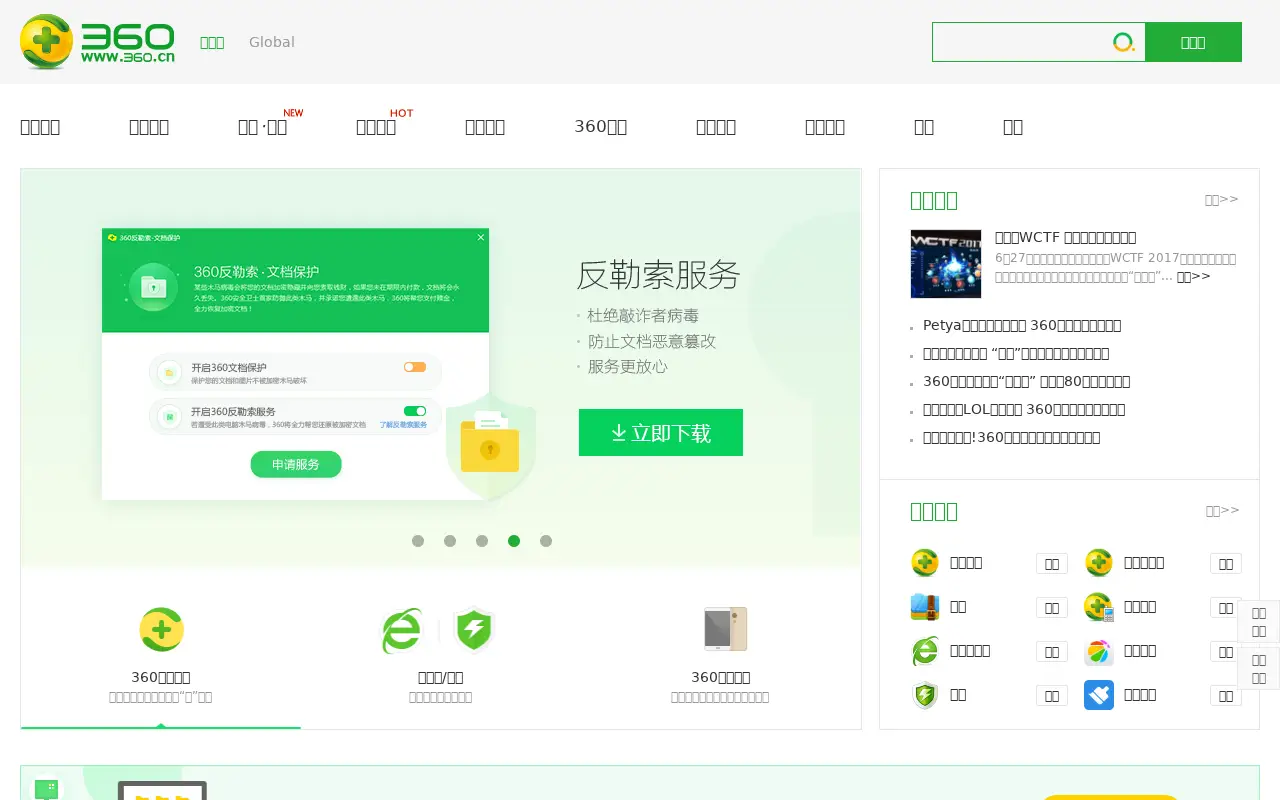Select the last carousel dot

tap(546, 541)
